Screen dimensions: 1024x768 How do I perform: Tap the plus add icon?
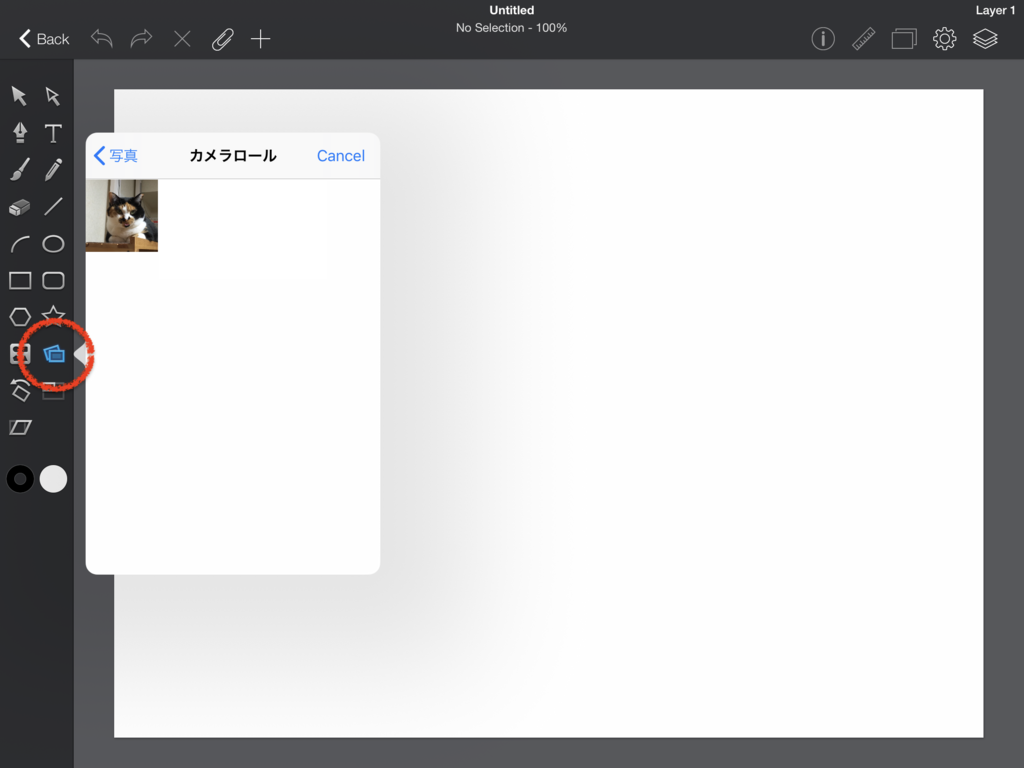pyautogui.click(x=261, y=39)
